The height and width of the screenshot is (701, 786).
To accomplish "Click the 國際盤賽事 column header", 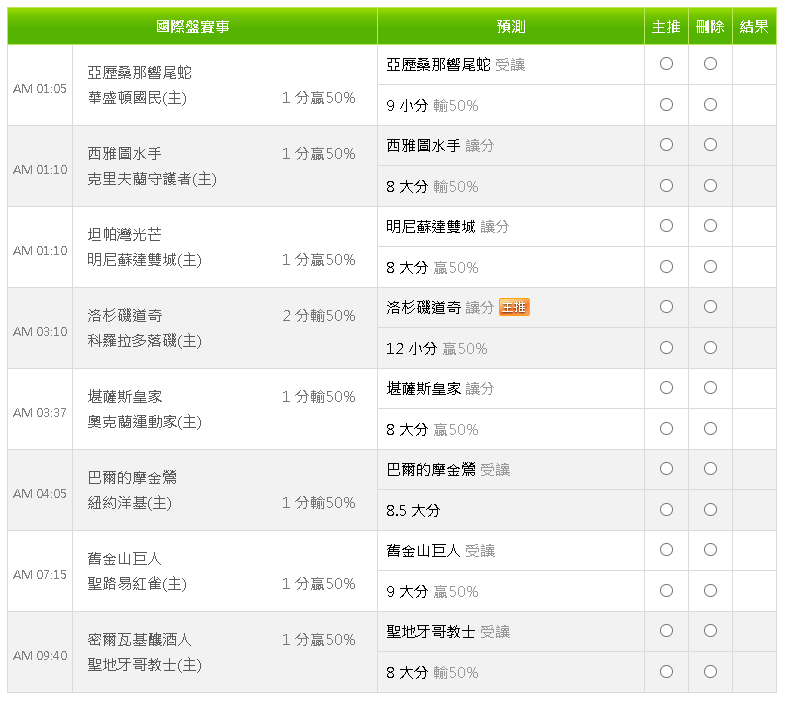I will click(x=192, y=26).
